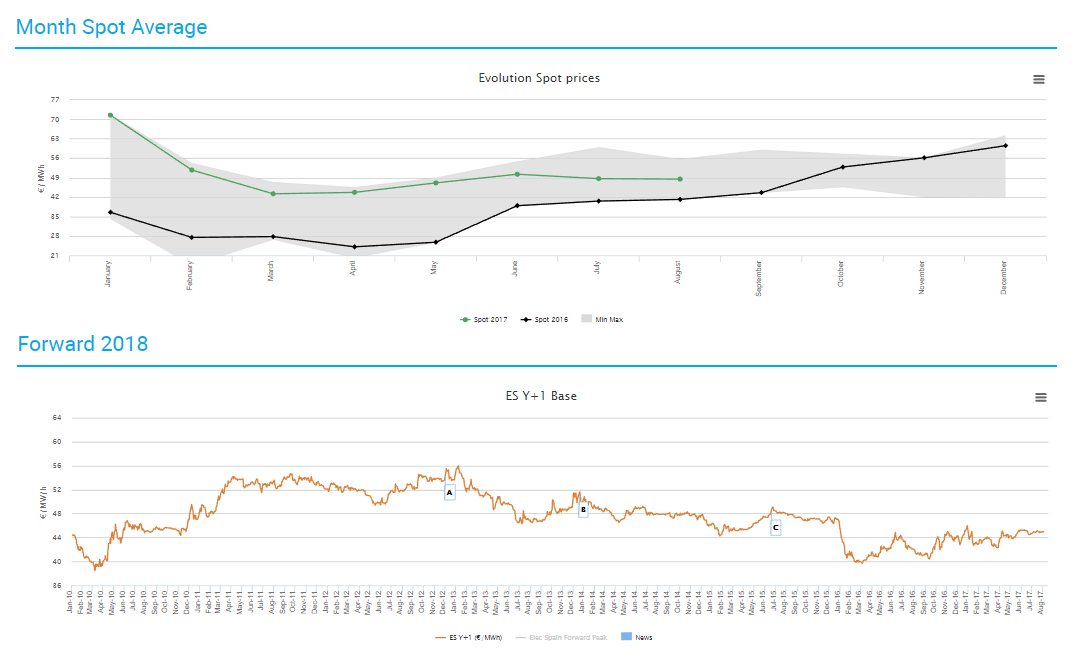Toggle Min Max range in legend
The height and width of the screenshot is (663, 1074).
click(609, 319)
